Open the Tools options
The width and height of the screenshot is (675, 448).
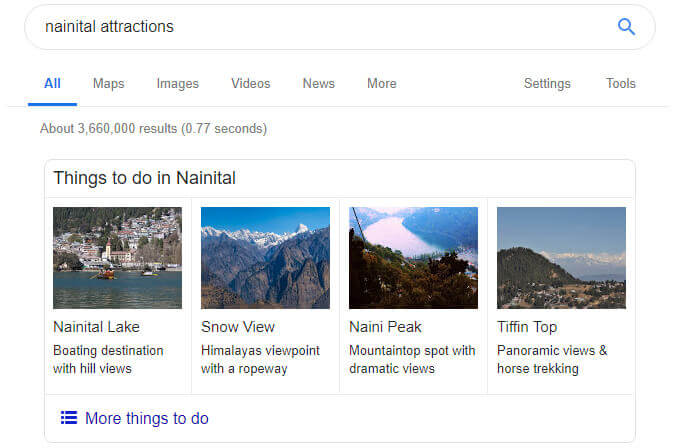tap(620, 83)
